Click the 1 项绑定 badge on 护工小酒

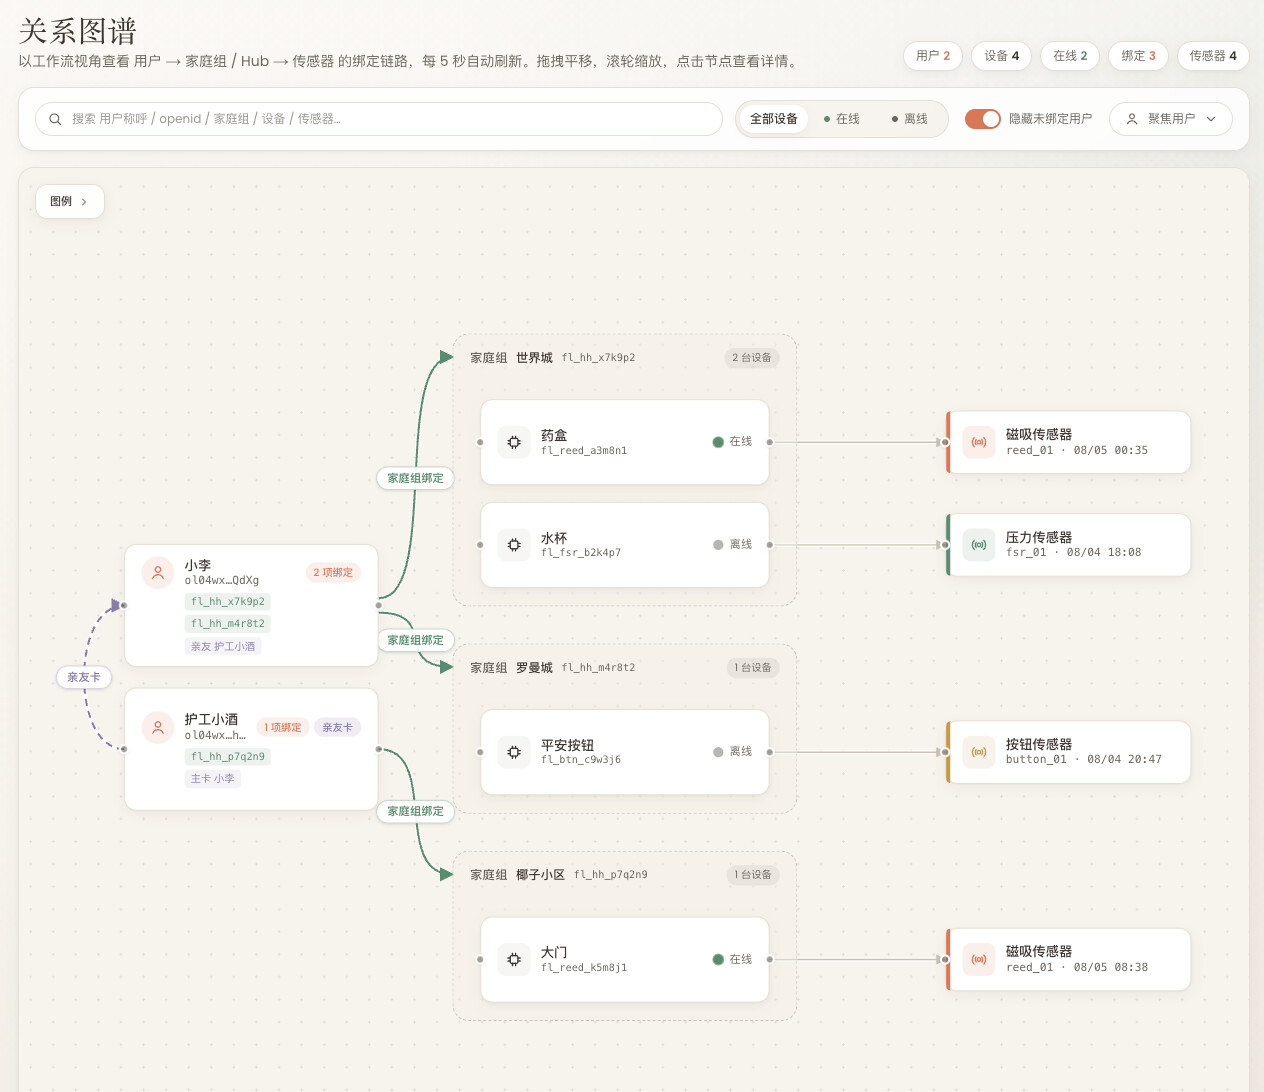tap(283, 727)
